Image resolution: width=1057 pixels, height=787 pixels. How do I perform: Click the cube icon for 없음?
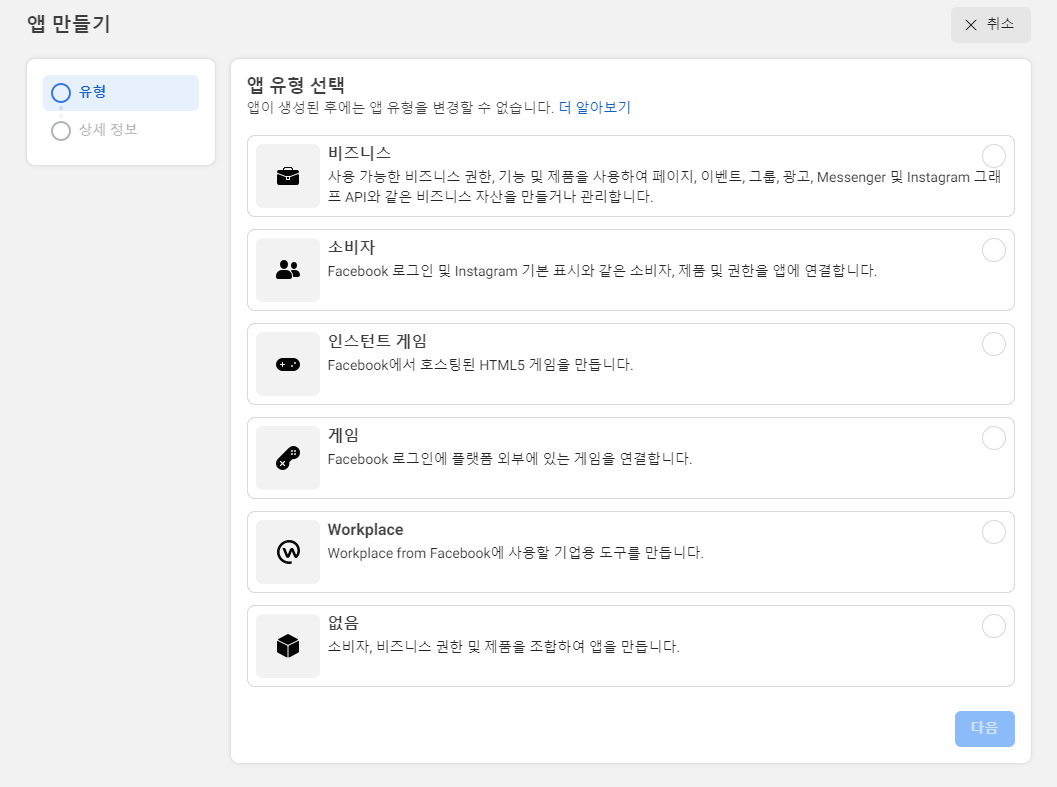tap(288, 646)
